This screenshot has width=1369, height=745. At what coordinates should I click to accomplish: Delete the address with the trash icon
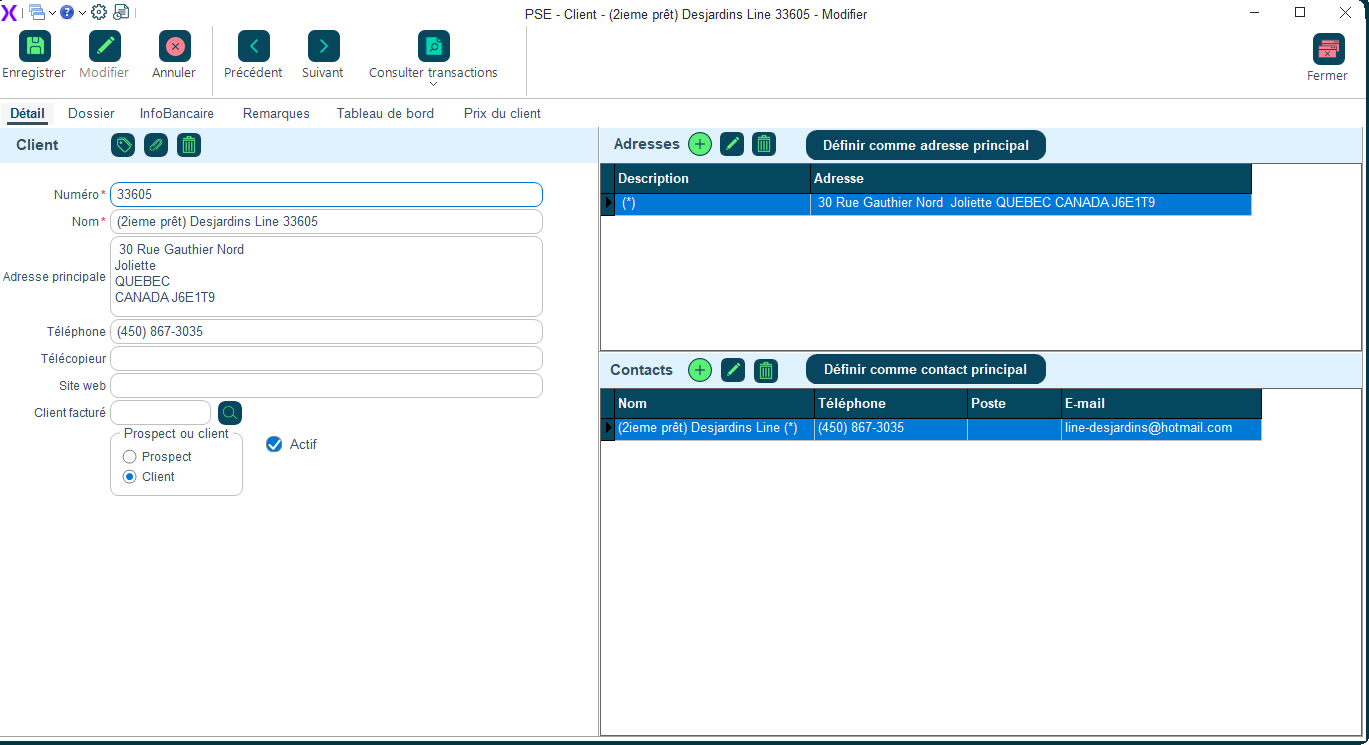pyautogui.click(x=764, y=144)
